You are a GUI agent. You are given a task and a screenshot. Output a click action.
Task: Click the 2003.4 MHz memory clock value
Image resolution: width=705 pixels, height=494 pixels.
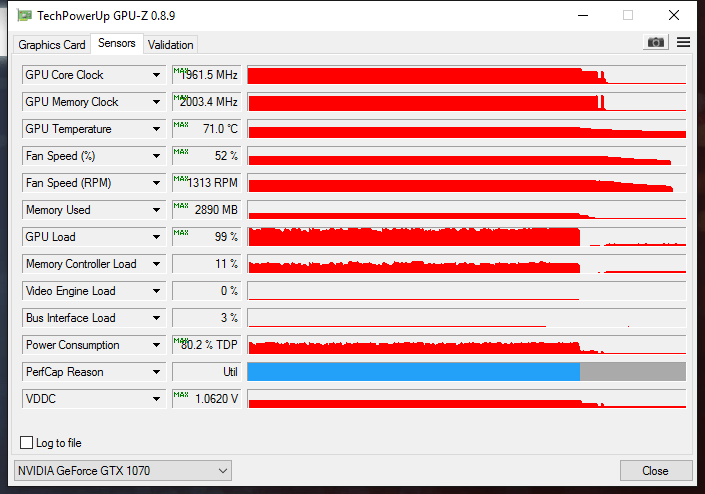[x=207, y=102]
